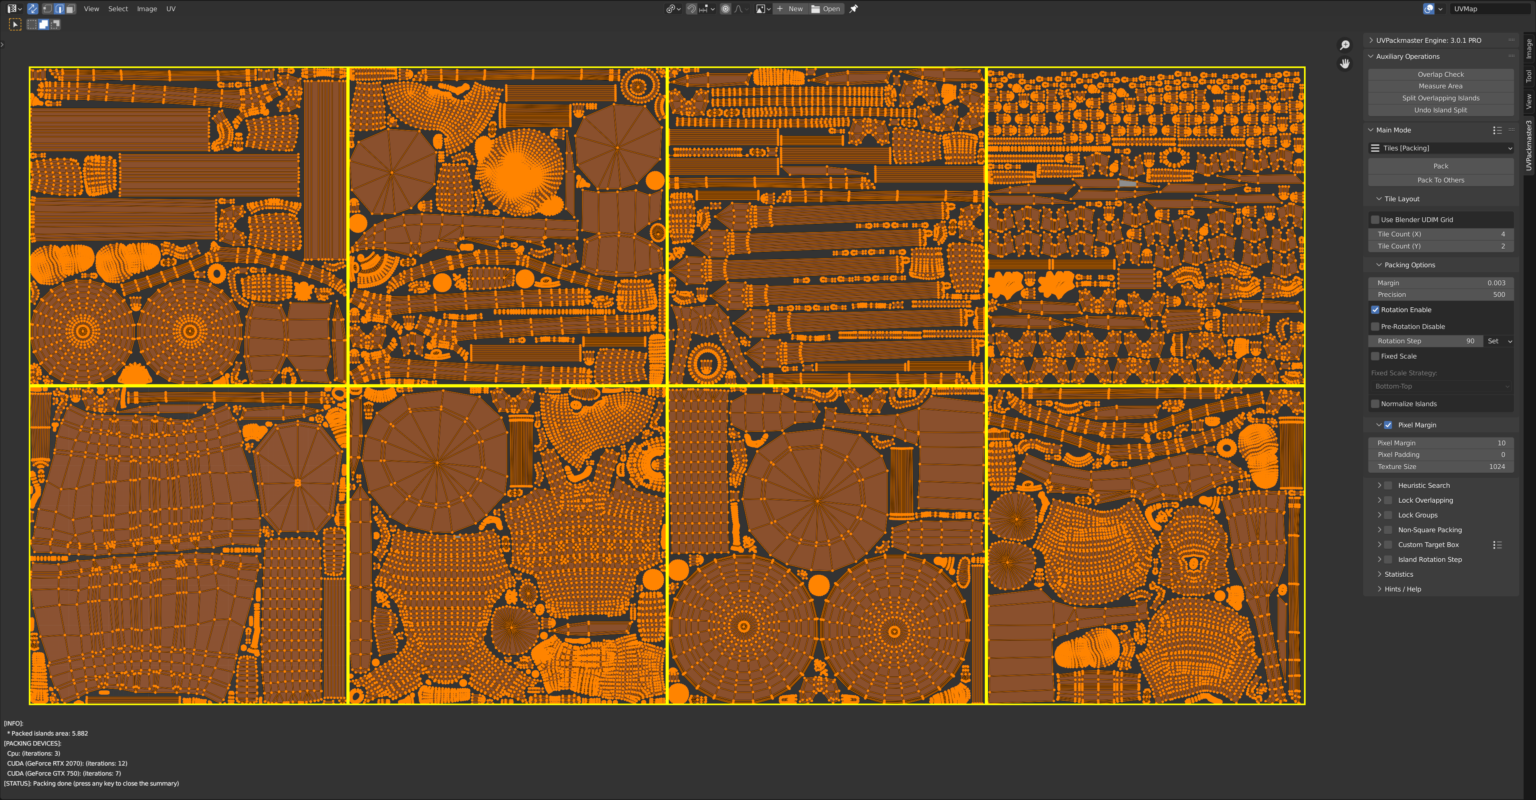Click the zoom magnifier icon in the viewport
Screen dimensions: 1536x800
(x=1344, y=44)
